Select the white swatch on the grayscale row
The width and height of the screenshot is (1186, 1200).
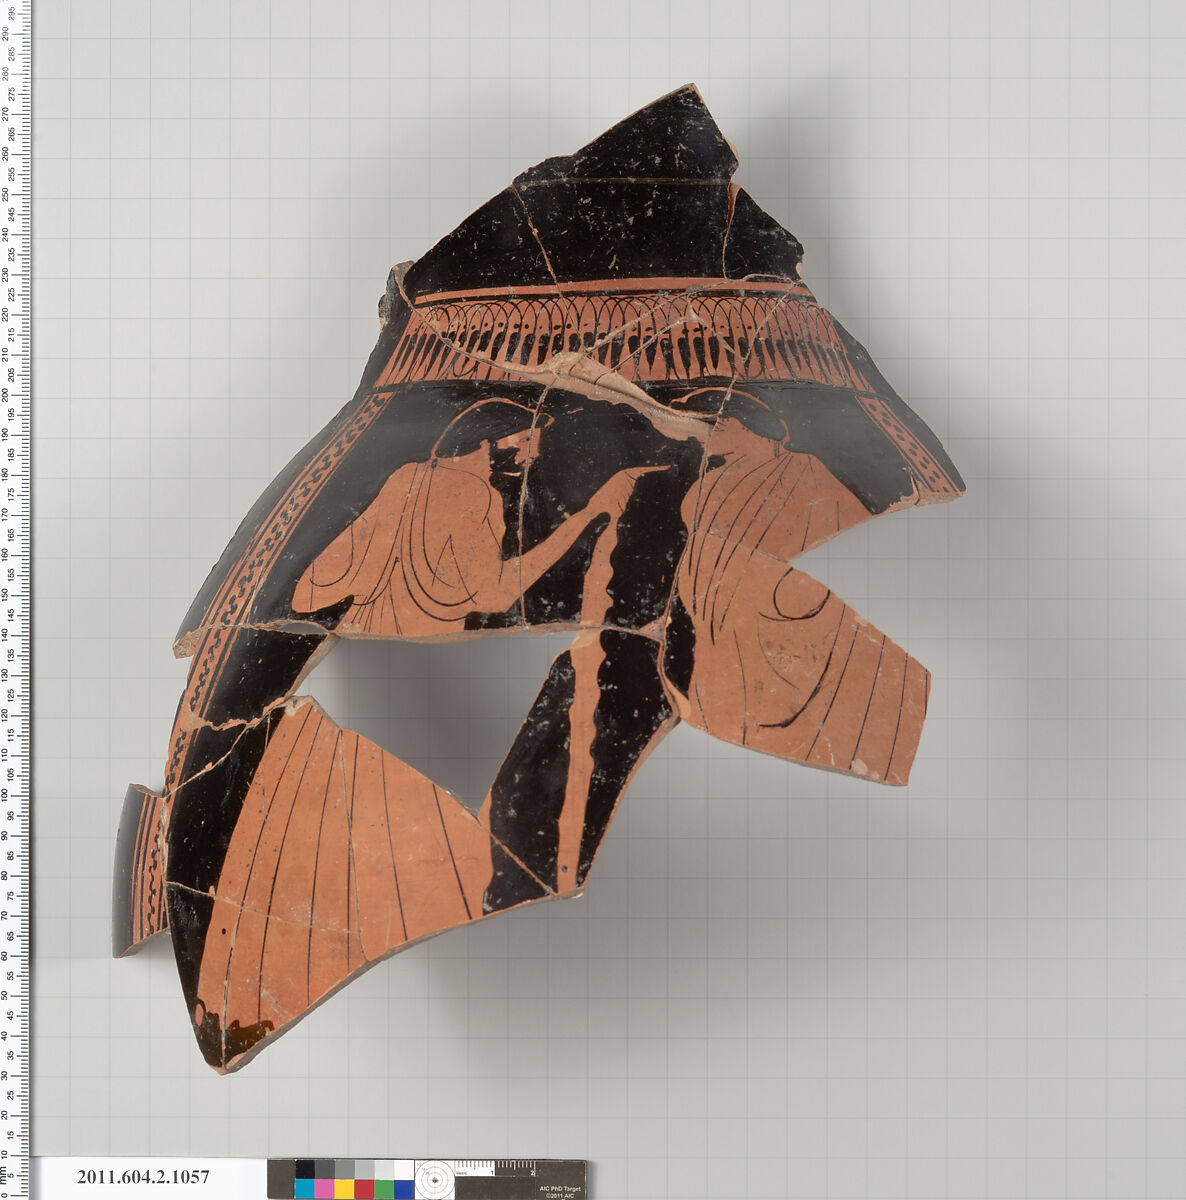(404, 1170)
